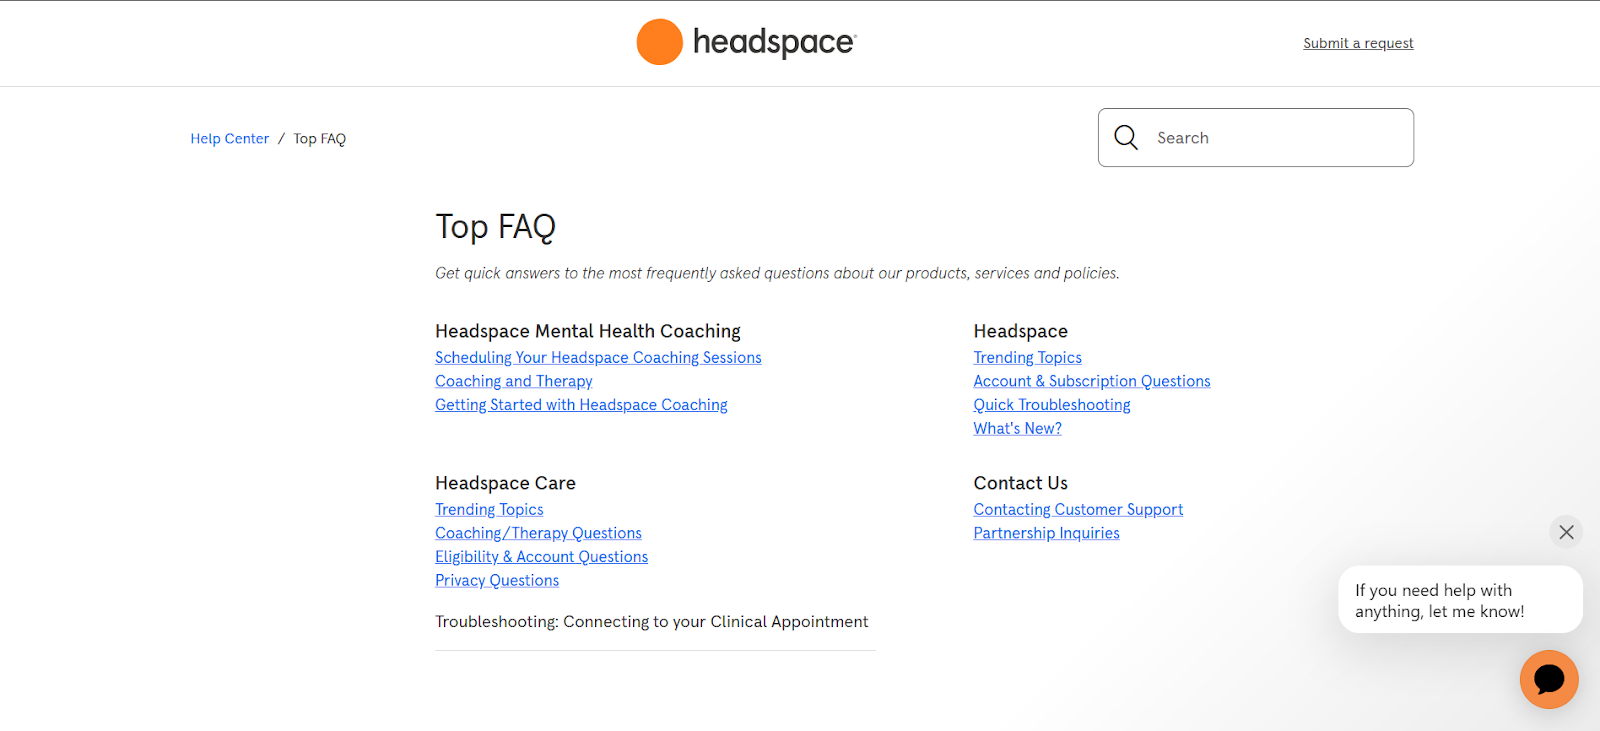Open Contacting Customer Support link
Image resolution: width=1600 pixels, height=731 pixels.
click(x=1078, y=510)
